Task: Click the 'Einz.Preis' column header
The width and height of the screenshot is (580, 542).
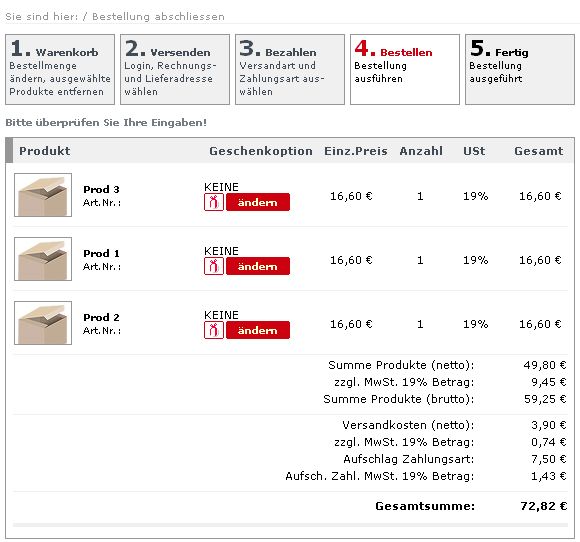Action: [x=356, y=151]
